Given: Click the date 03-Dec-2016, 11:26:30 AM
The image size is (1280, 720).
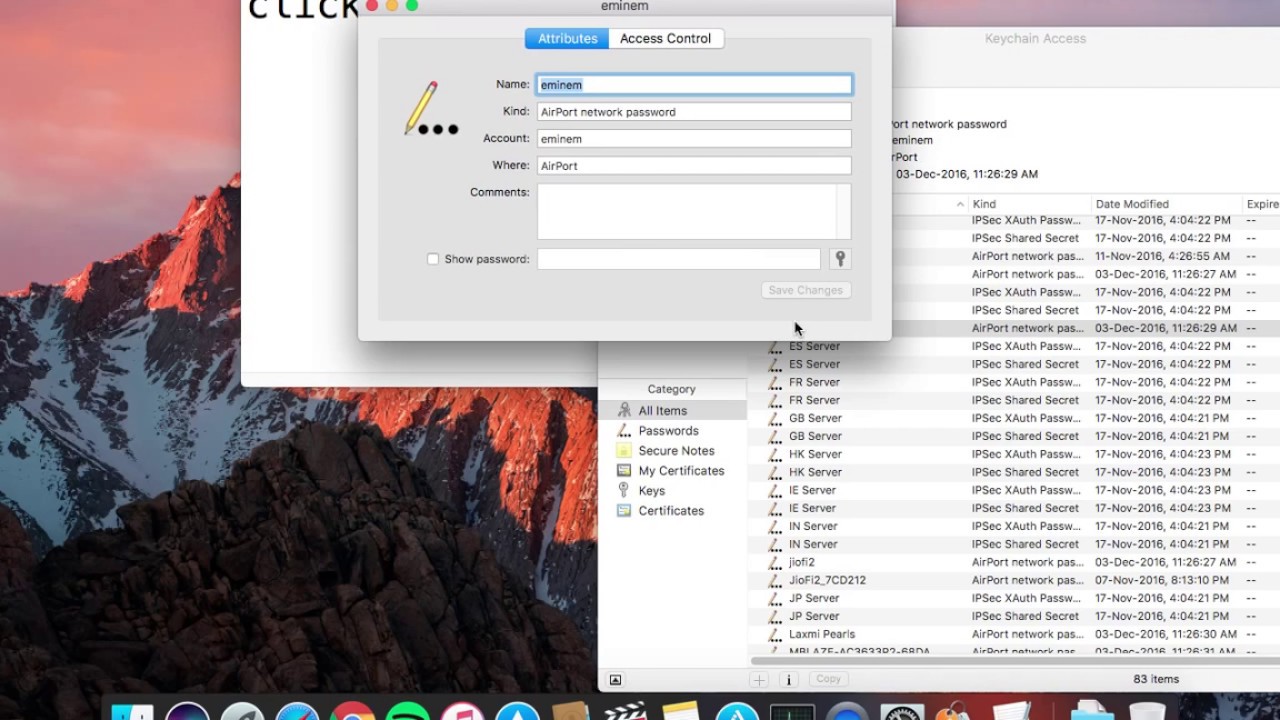Looking at the screenshot, I should pos(1166,634).
